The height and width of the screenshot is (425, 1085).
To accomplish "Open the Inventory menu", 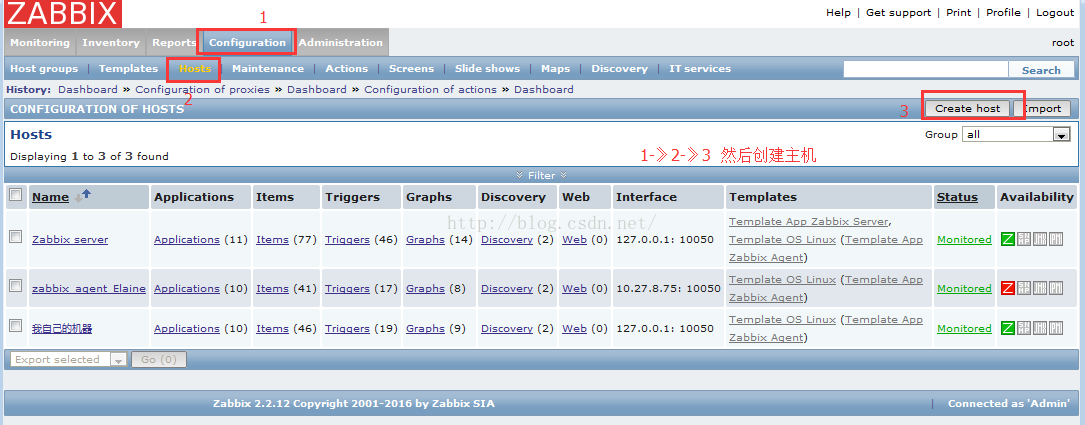I will click(111, 42).
